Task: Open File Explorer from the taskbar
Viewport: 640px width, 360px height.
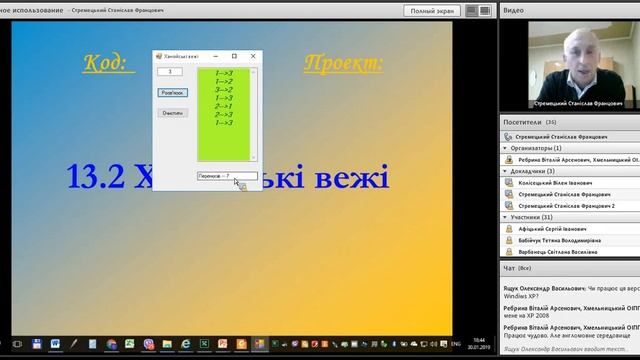Action: [x=167, y=344]
